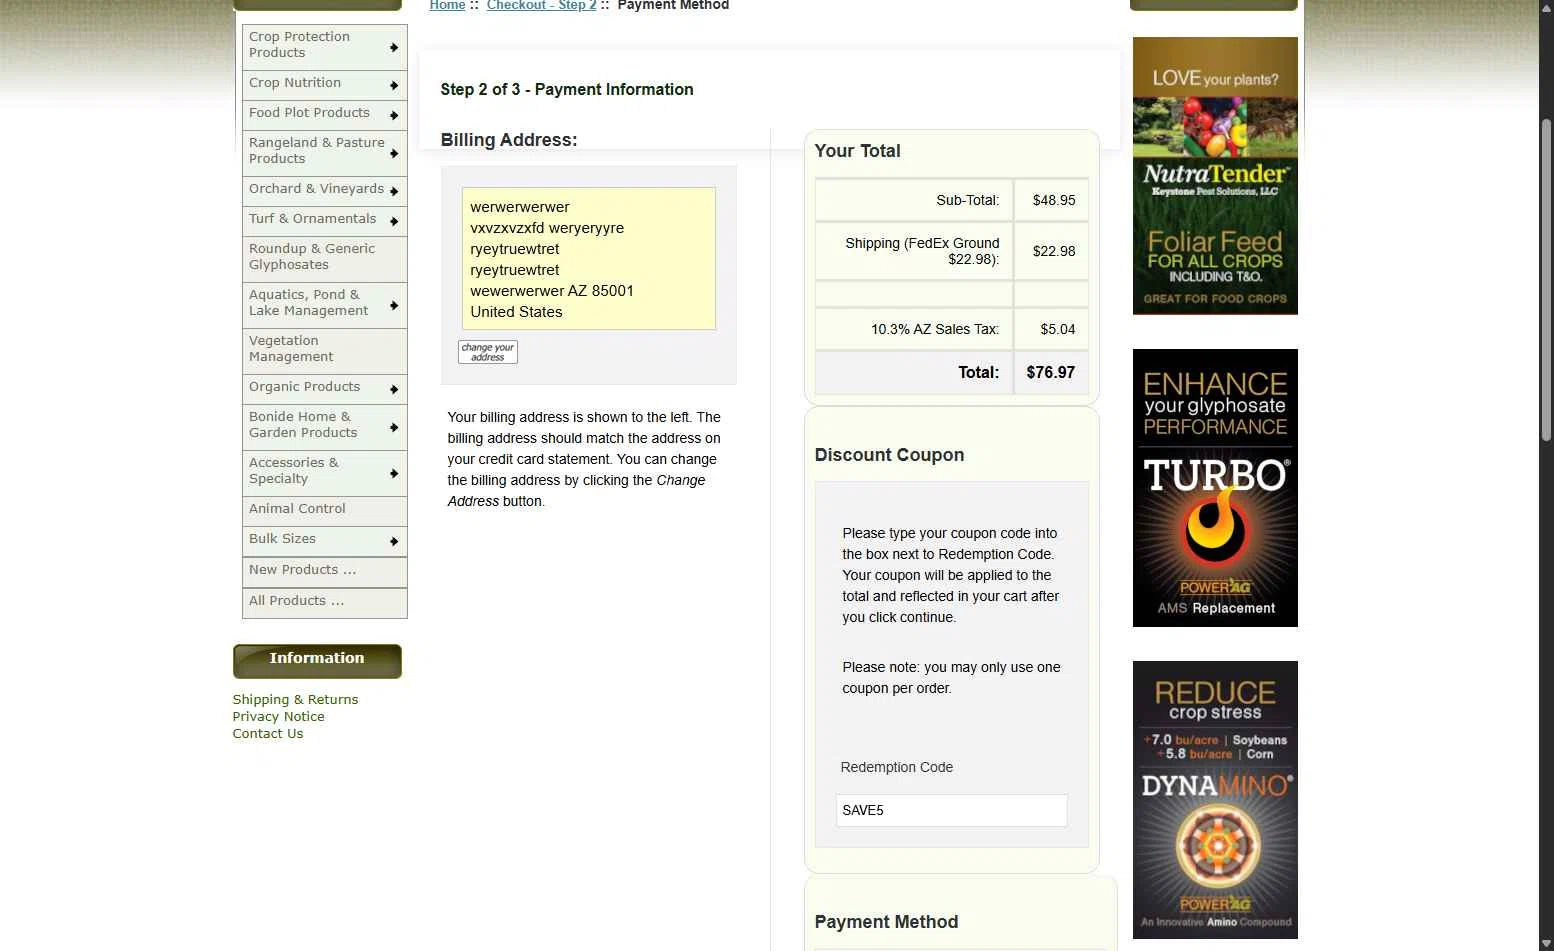Open Turbo glyphosate performance ad banner

coord(1215,488)
